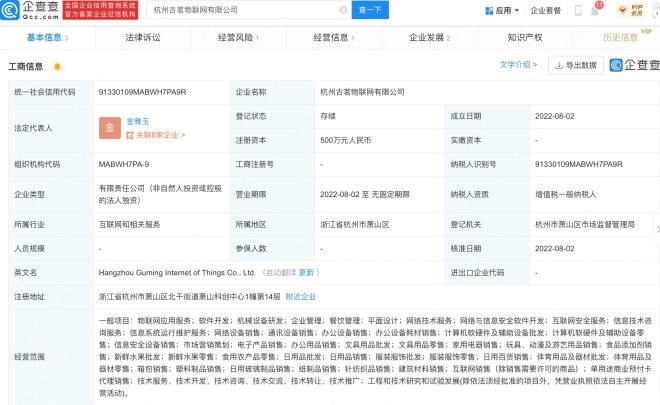660x405 pixels.
Task: Click 更新 next to the auto-translated name
Action: pyautogui.click(x=307, y=271)
